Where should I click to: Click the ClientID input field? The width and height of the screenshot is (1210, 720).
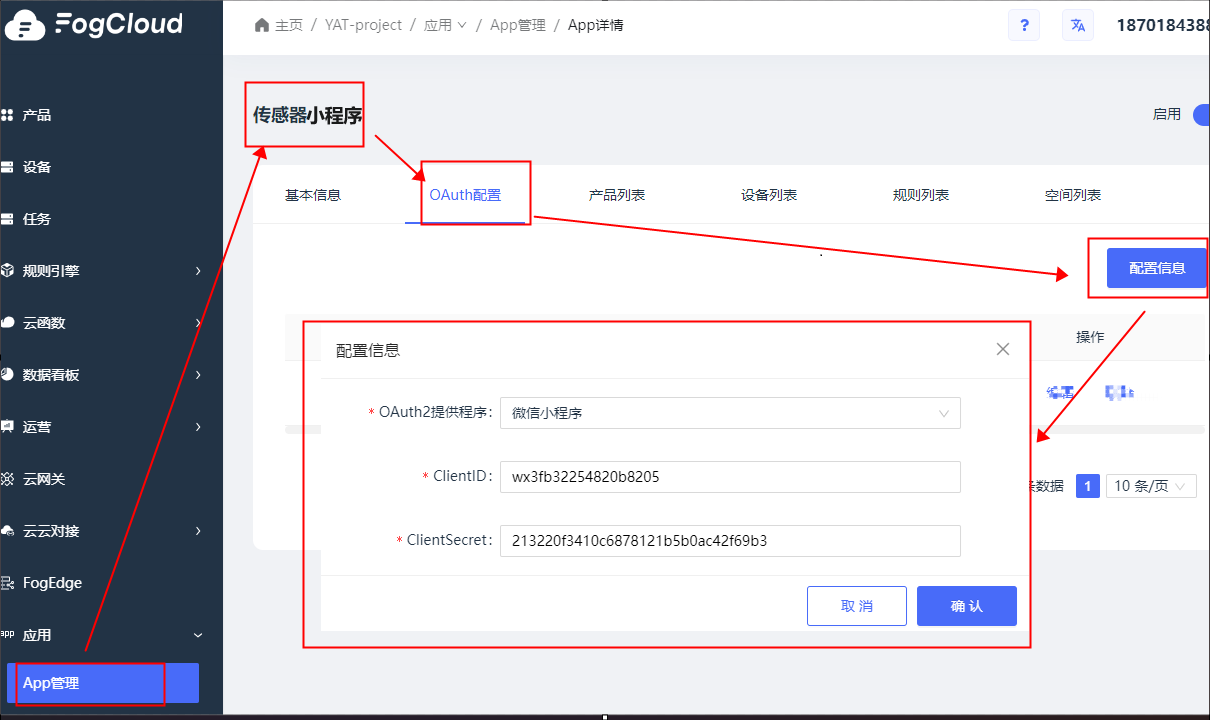[x=730, y=477]
